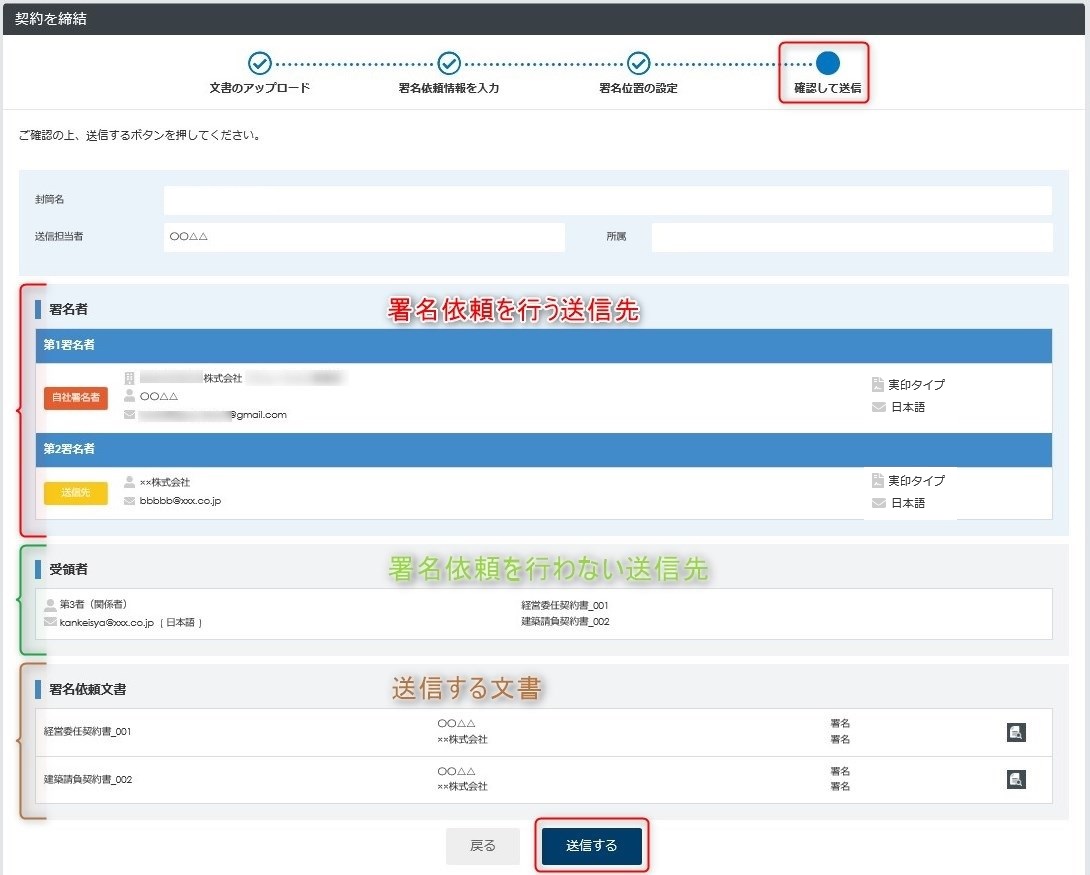Click 経営委任契約書_001 in 署名依頼文書 list
This screenshot has height=875, width=1090.
point(88,732)
